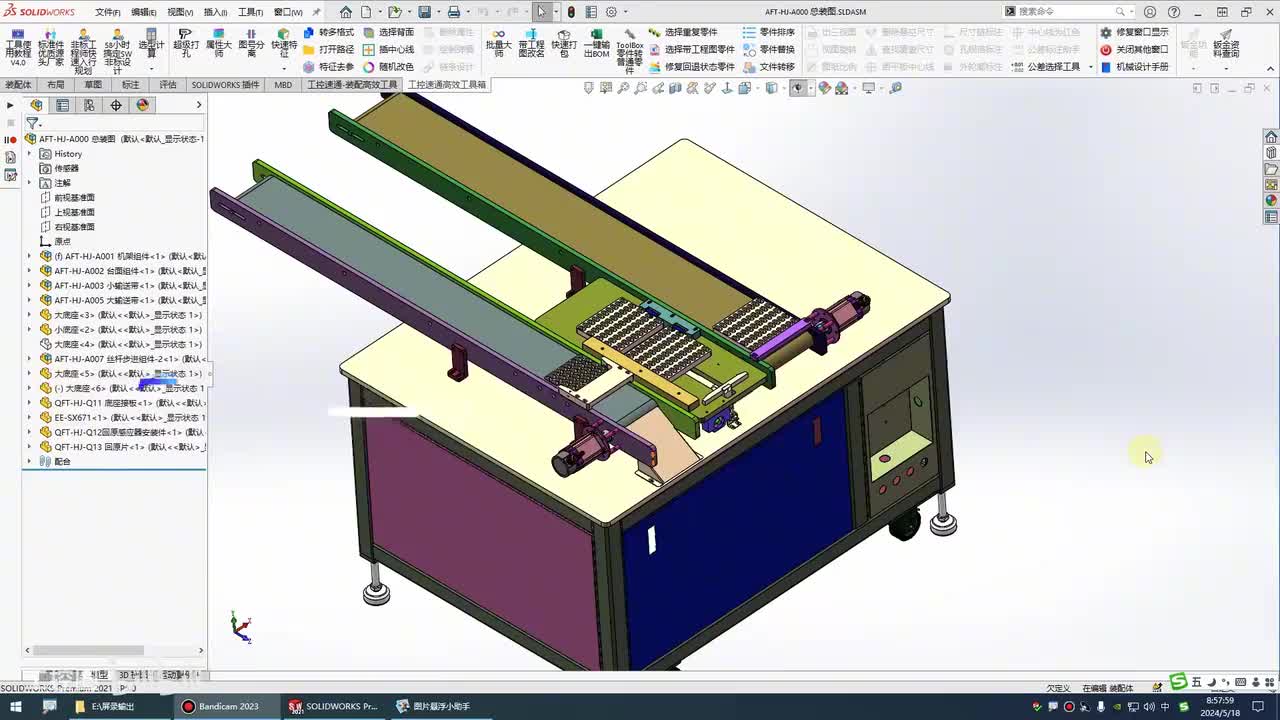Image resolution: width=1280 pixels, height=720 pixels.
Task: Toggle hide/show items in view toolbar
Action: tap(798, 88)
